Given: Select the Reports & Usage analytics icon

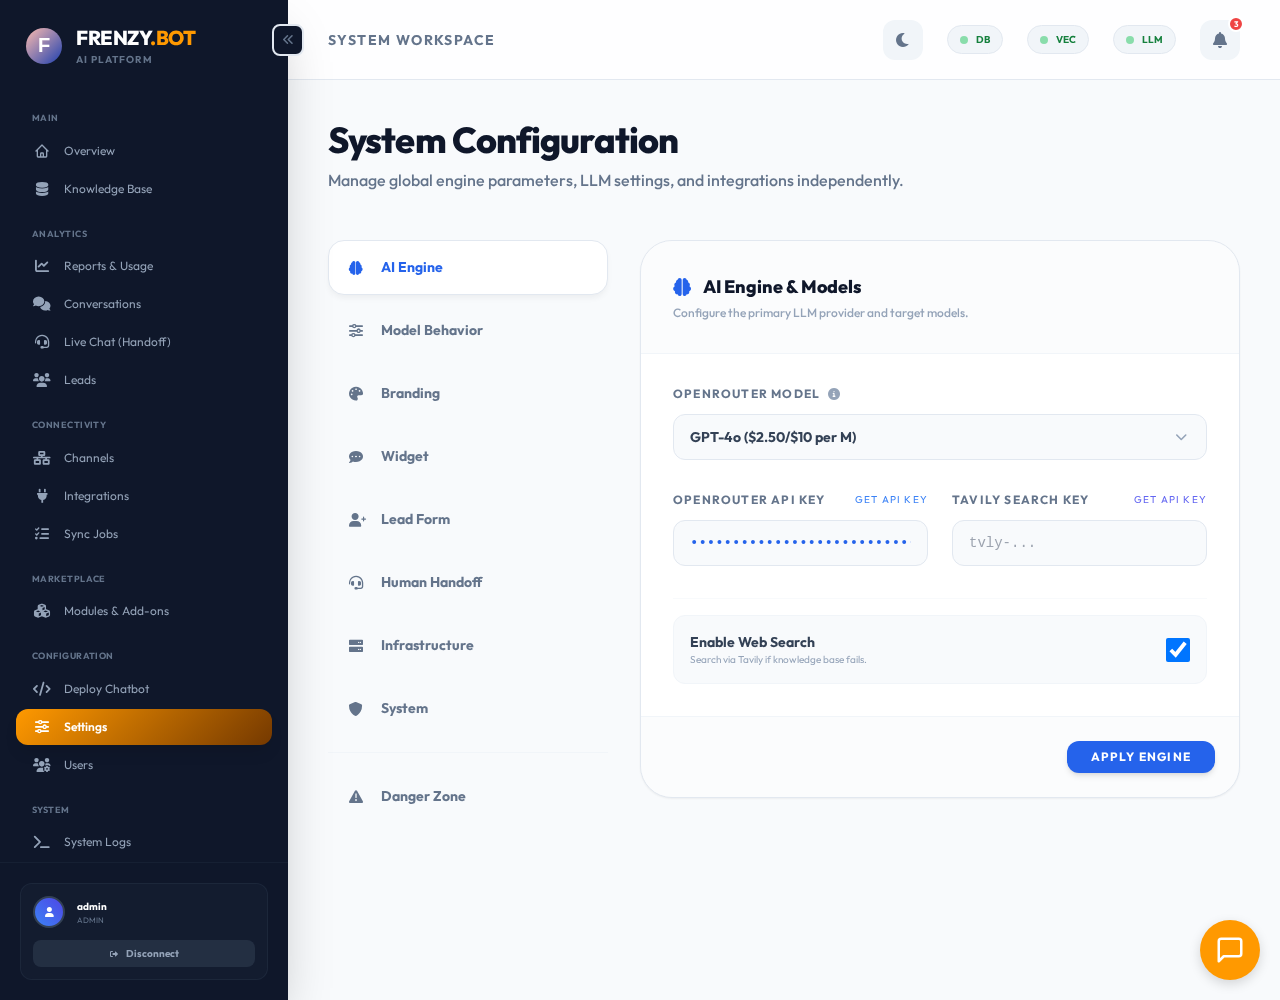Looking at the screenshot, I should (41, 266).
